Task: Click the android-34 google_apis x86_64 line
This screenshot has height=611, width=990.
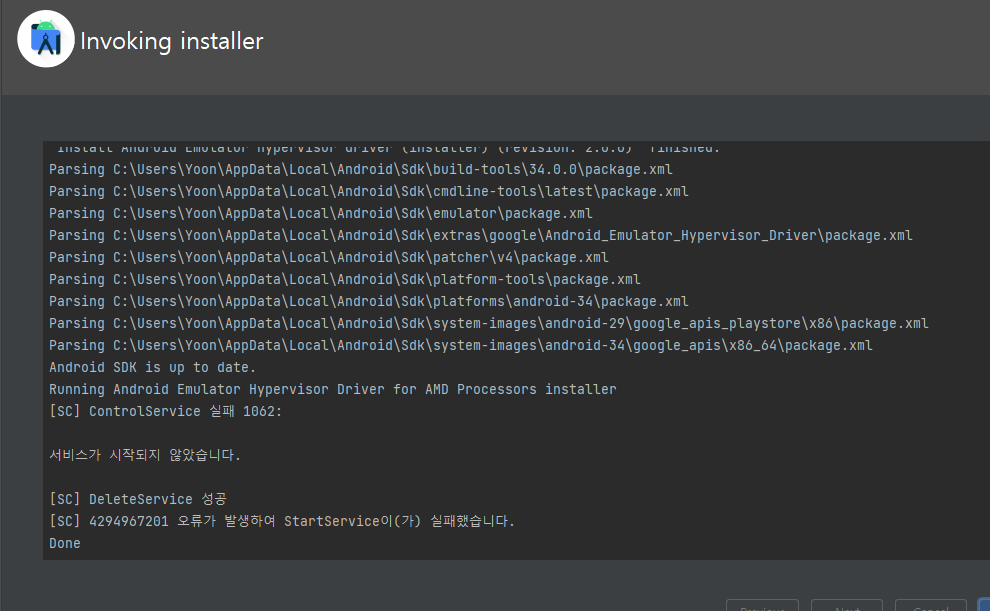Action: click(461, 345)
